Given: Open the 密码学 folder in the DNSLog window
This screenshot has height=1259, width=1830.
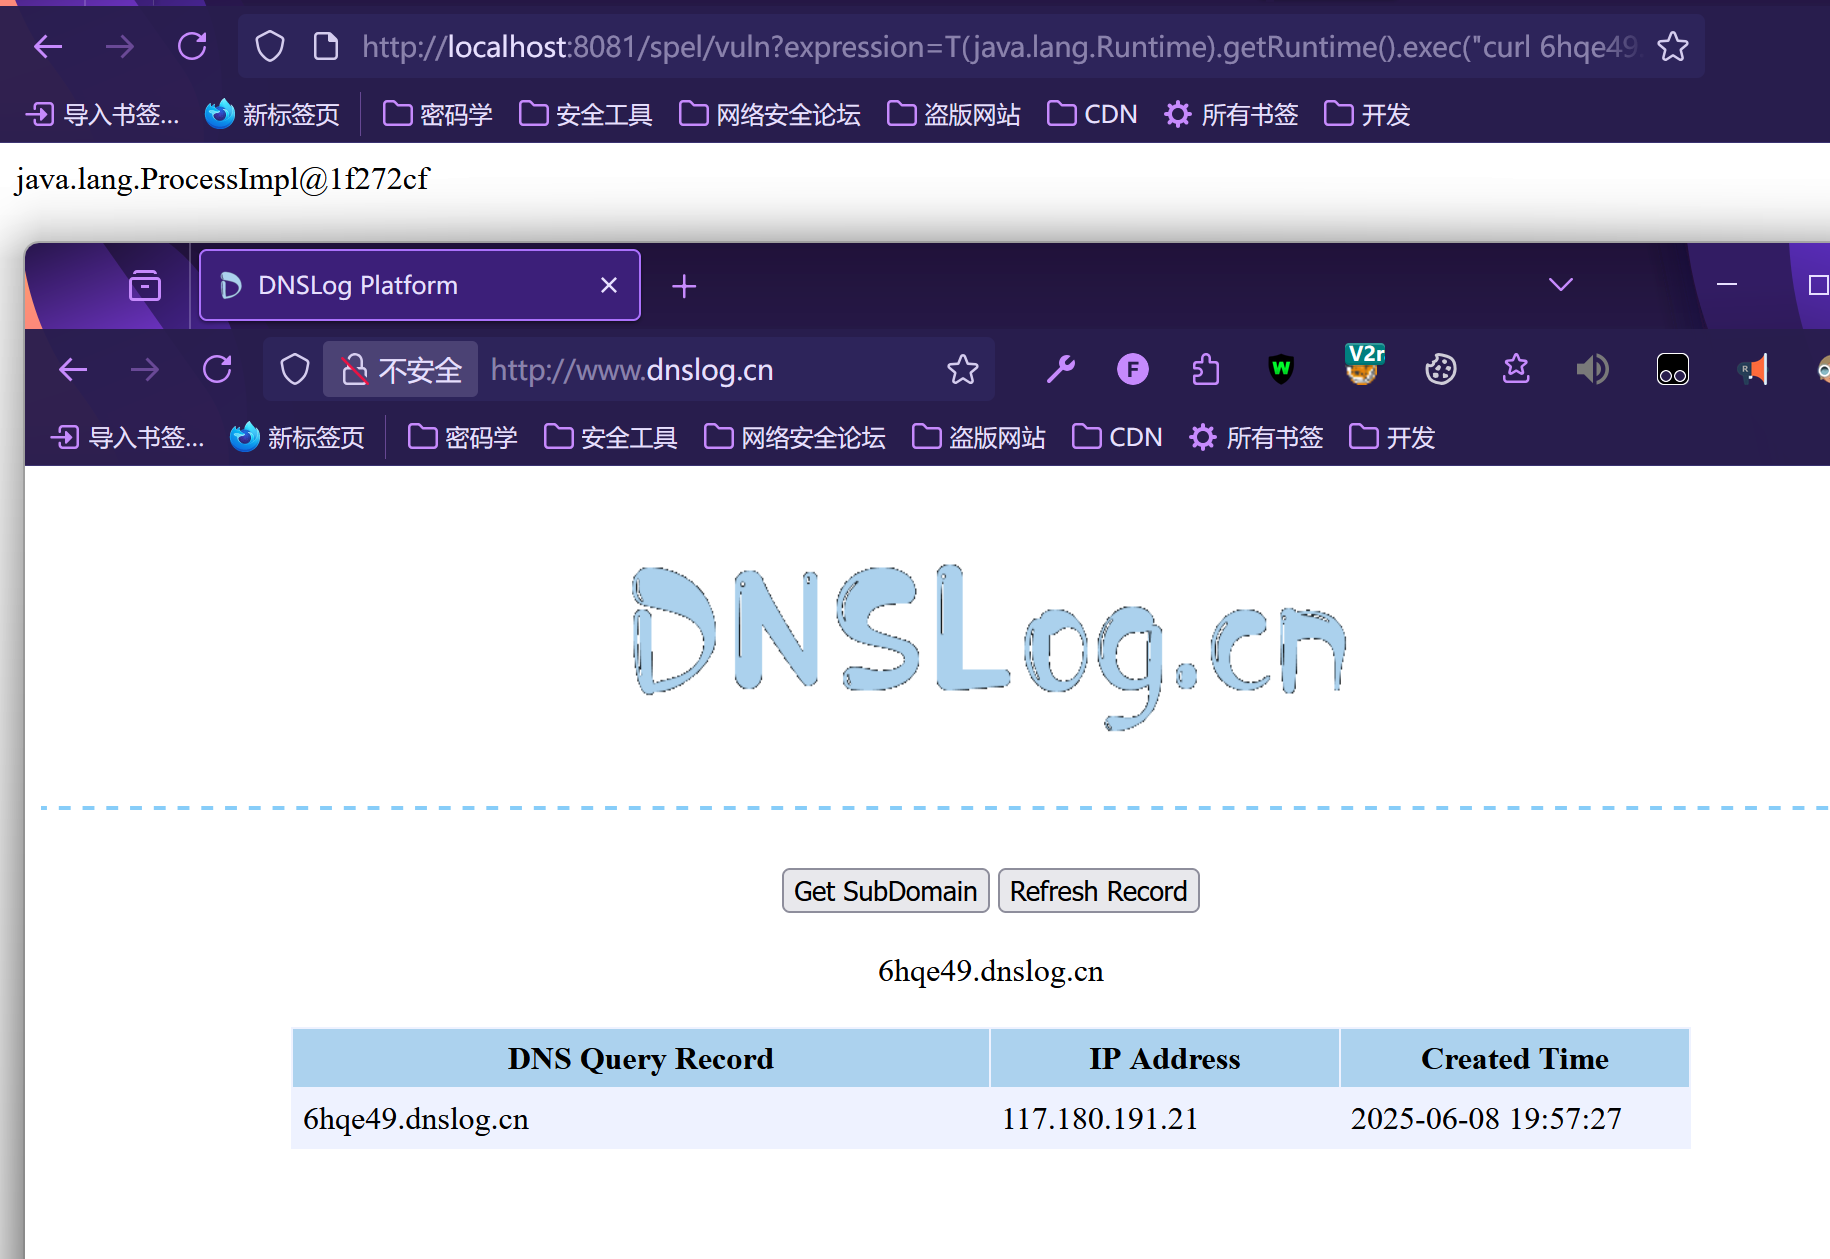Looking at the screenshot, I should click(x=463, y=437).
